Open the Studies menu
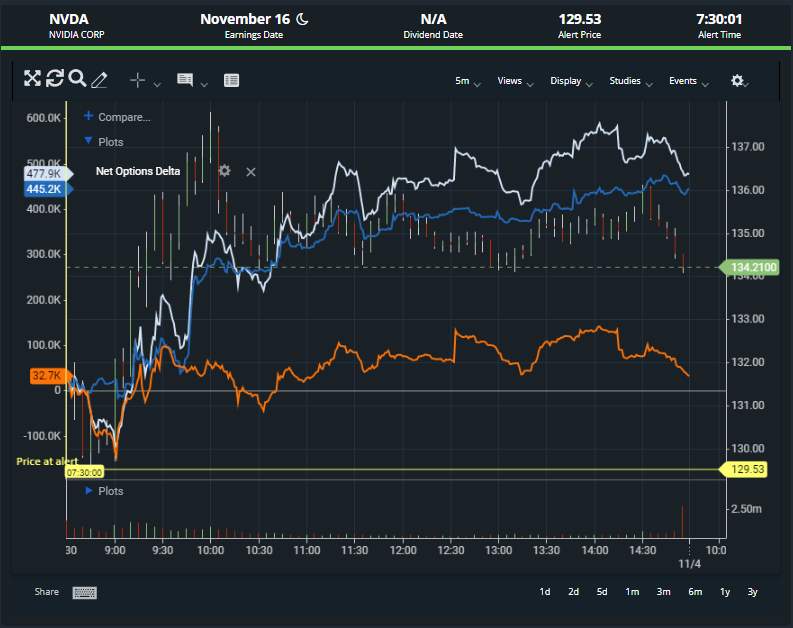Viewport: 793px width, 628px height. tap(631, 81)
